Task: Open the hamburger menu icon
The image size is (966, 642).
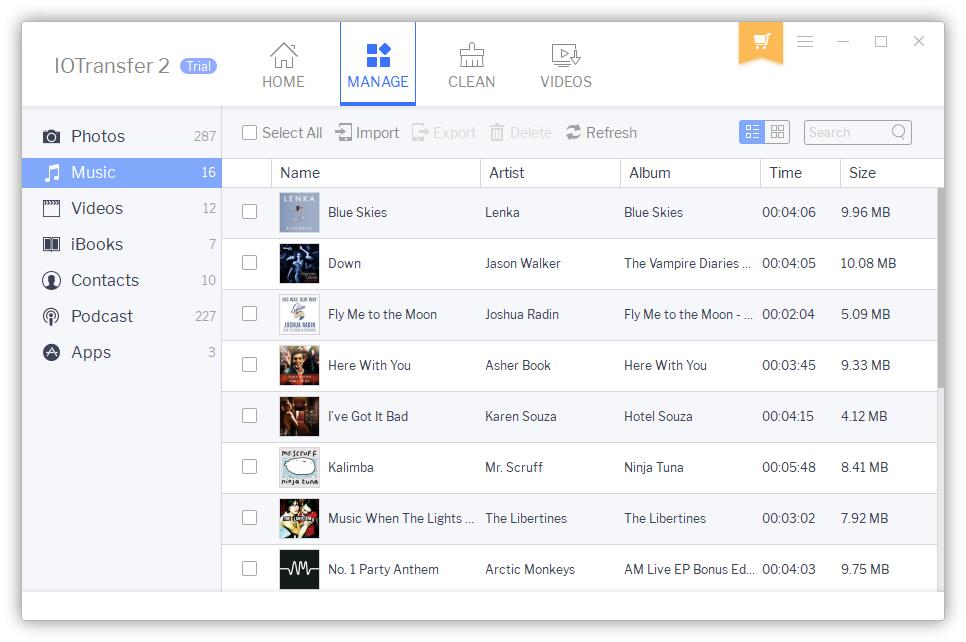Action: click(x=805, y=42)
